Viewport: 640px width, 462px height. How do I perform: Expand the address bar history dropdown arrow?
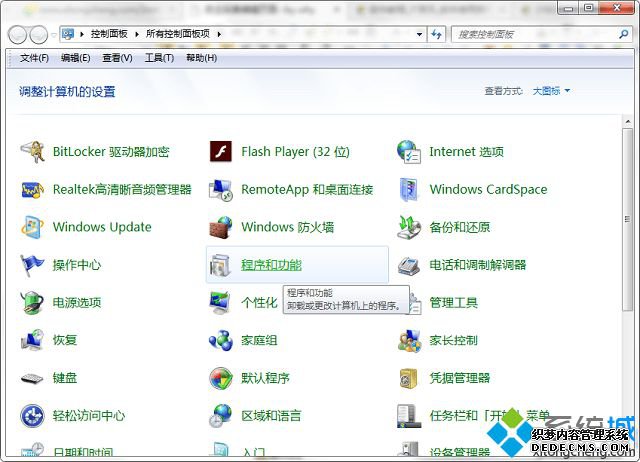419,34
